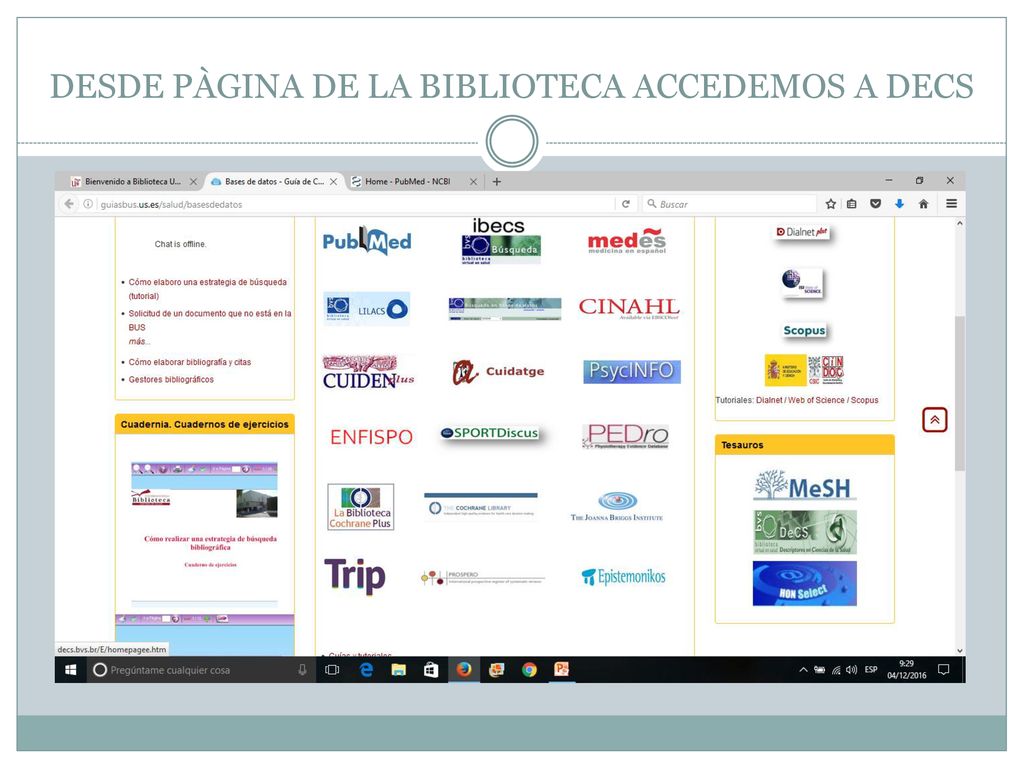Image resolution: width=1024 pixels, height=768 pixels.
Task: Open the Windows notification center icon
Action: [x=944, y=669]
